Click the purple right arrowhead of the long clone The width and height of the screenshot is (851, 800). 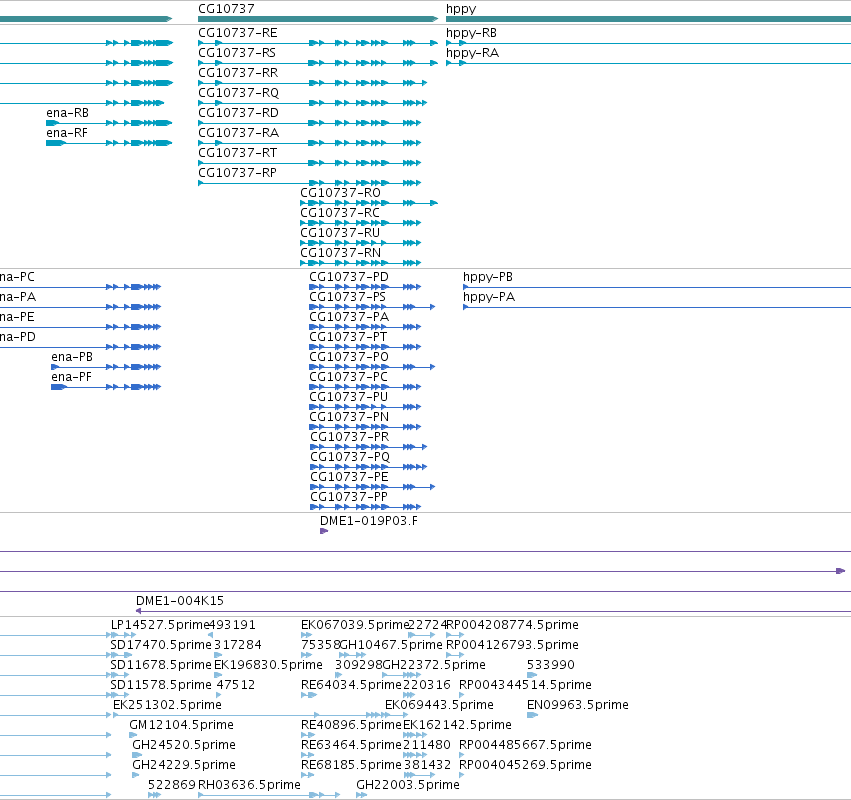[841, 571]
